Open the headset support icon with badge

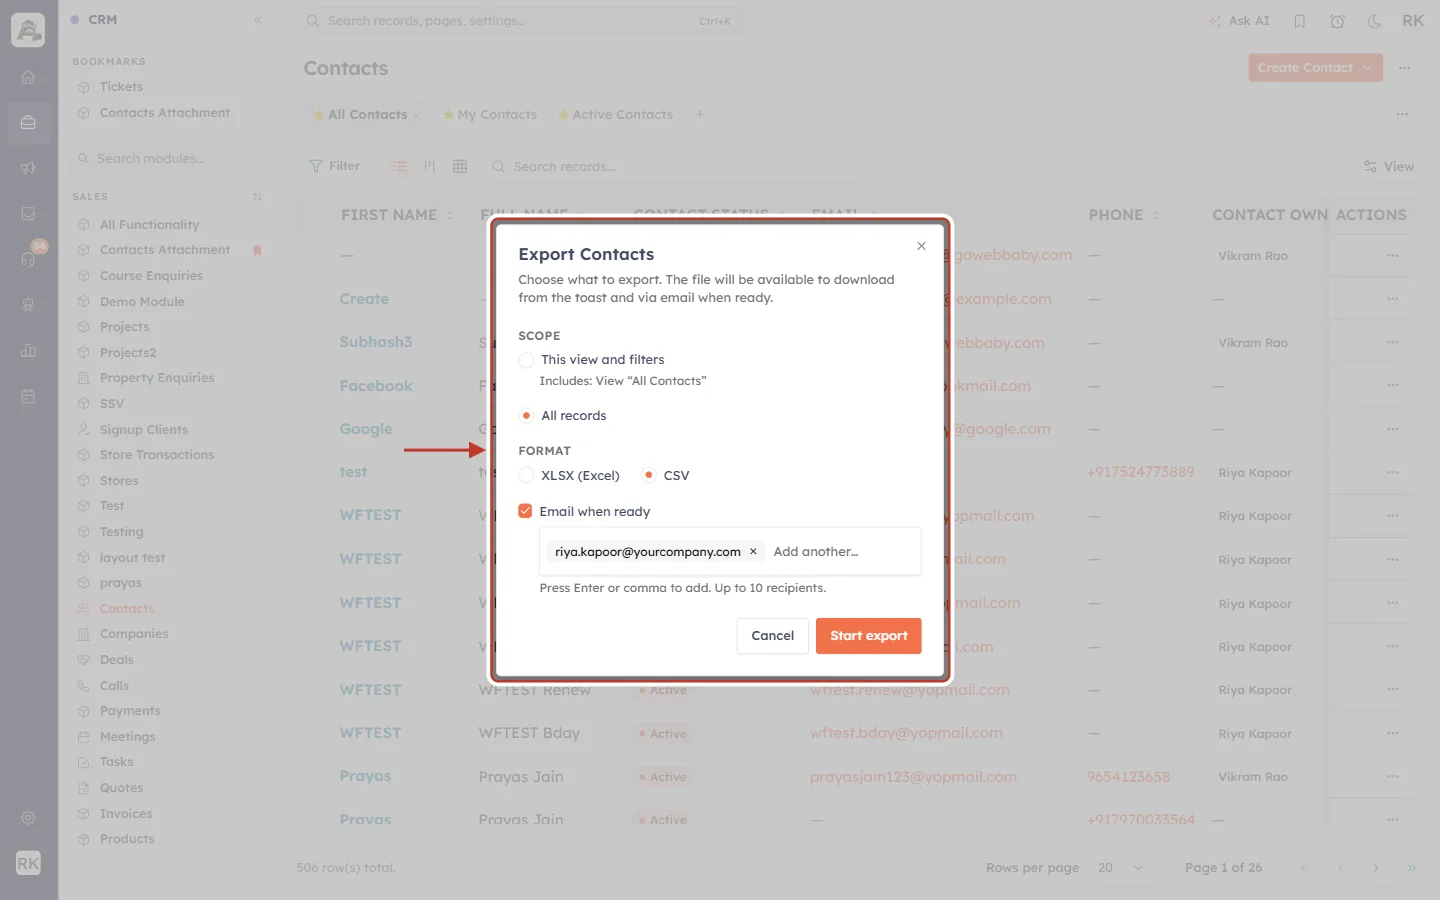click(28, 259)
